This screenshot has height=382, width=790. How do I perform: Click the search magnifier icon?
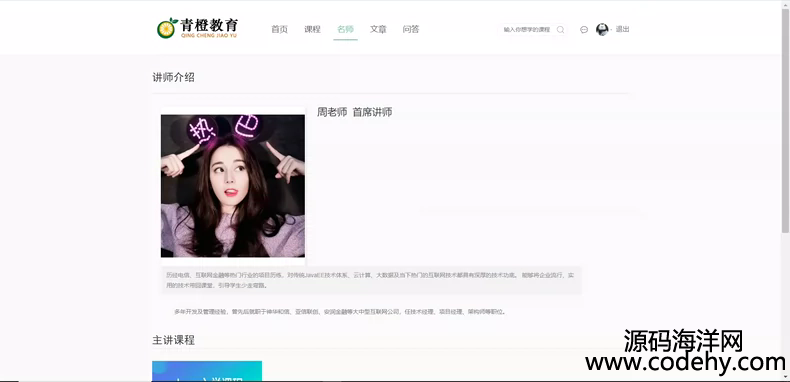tap(560, 30)
